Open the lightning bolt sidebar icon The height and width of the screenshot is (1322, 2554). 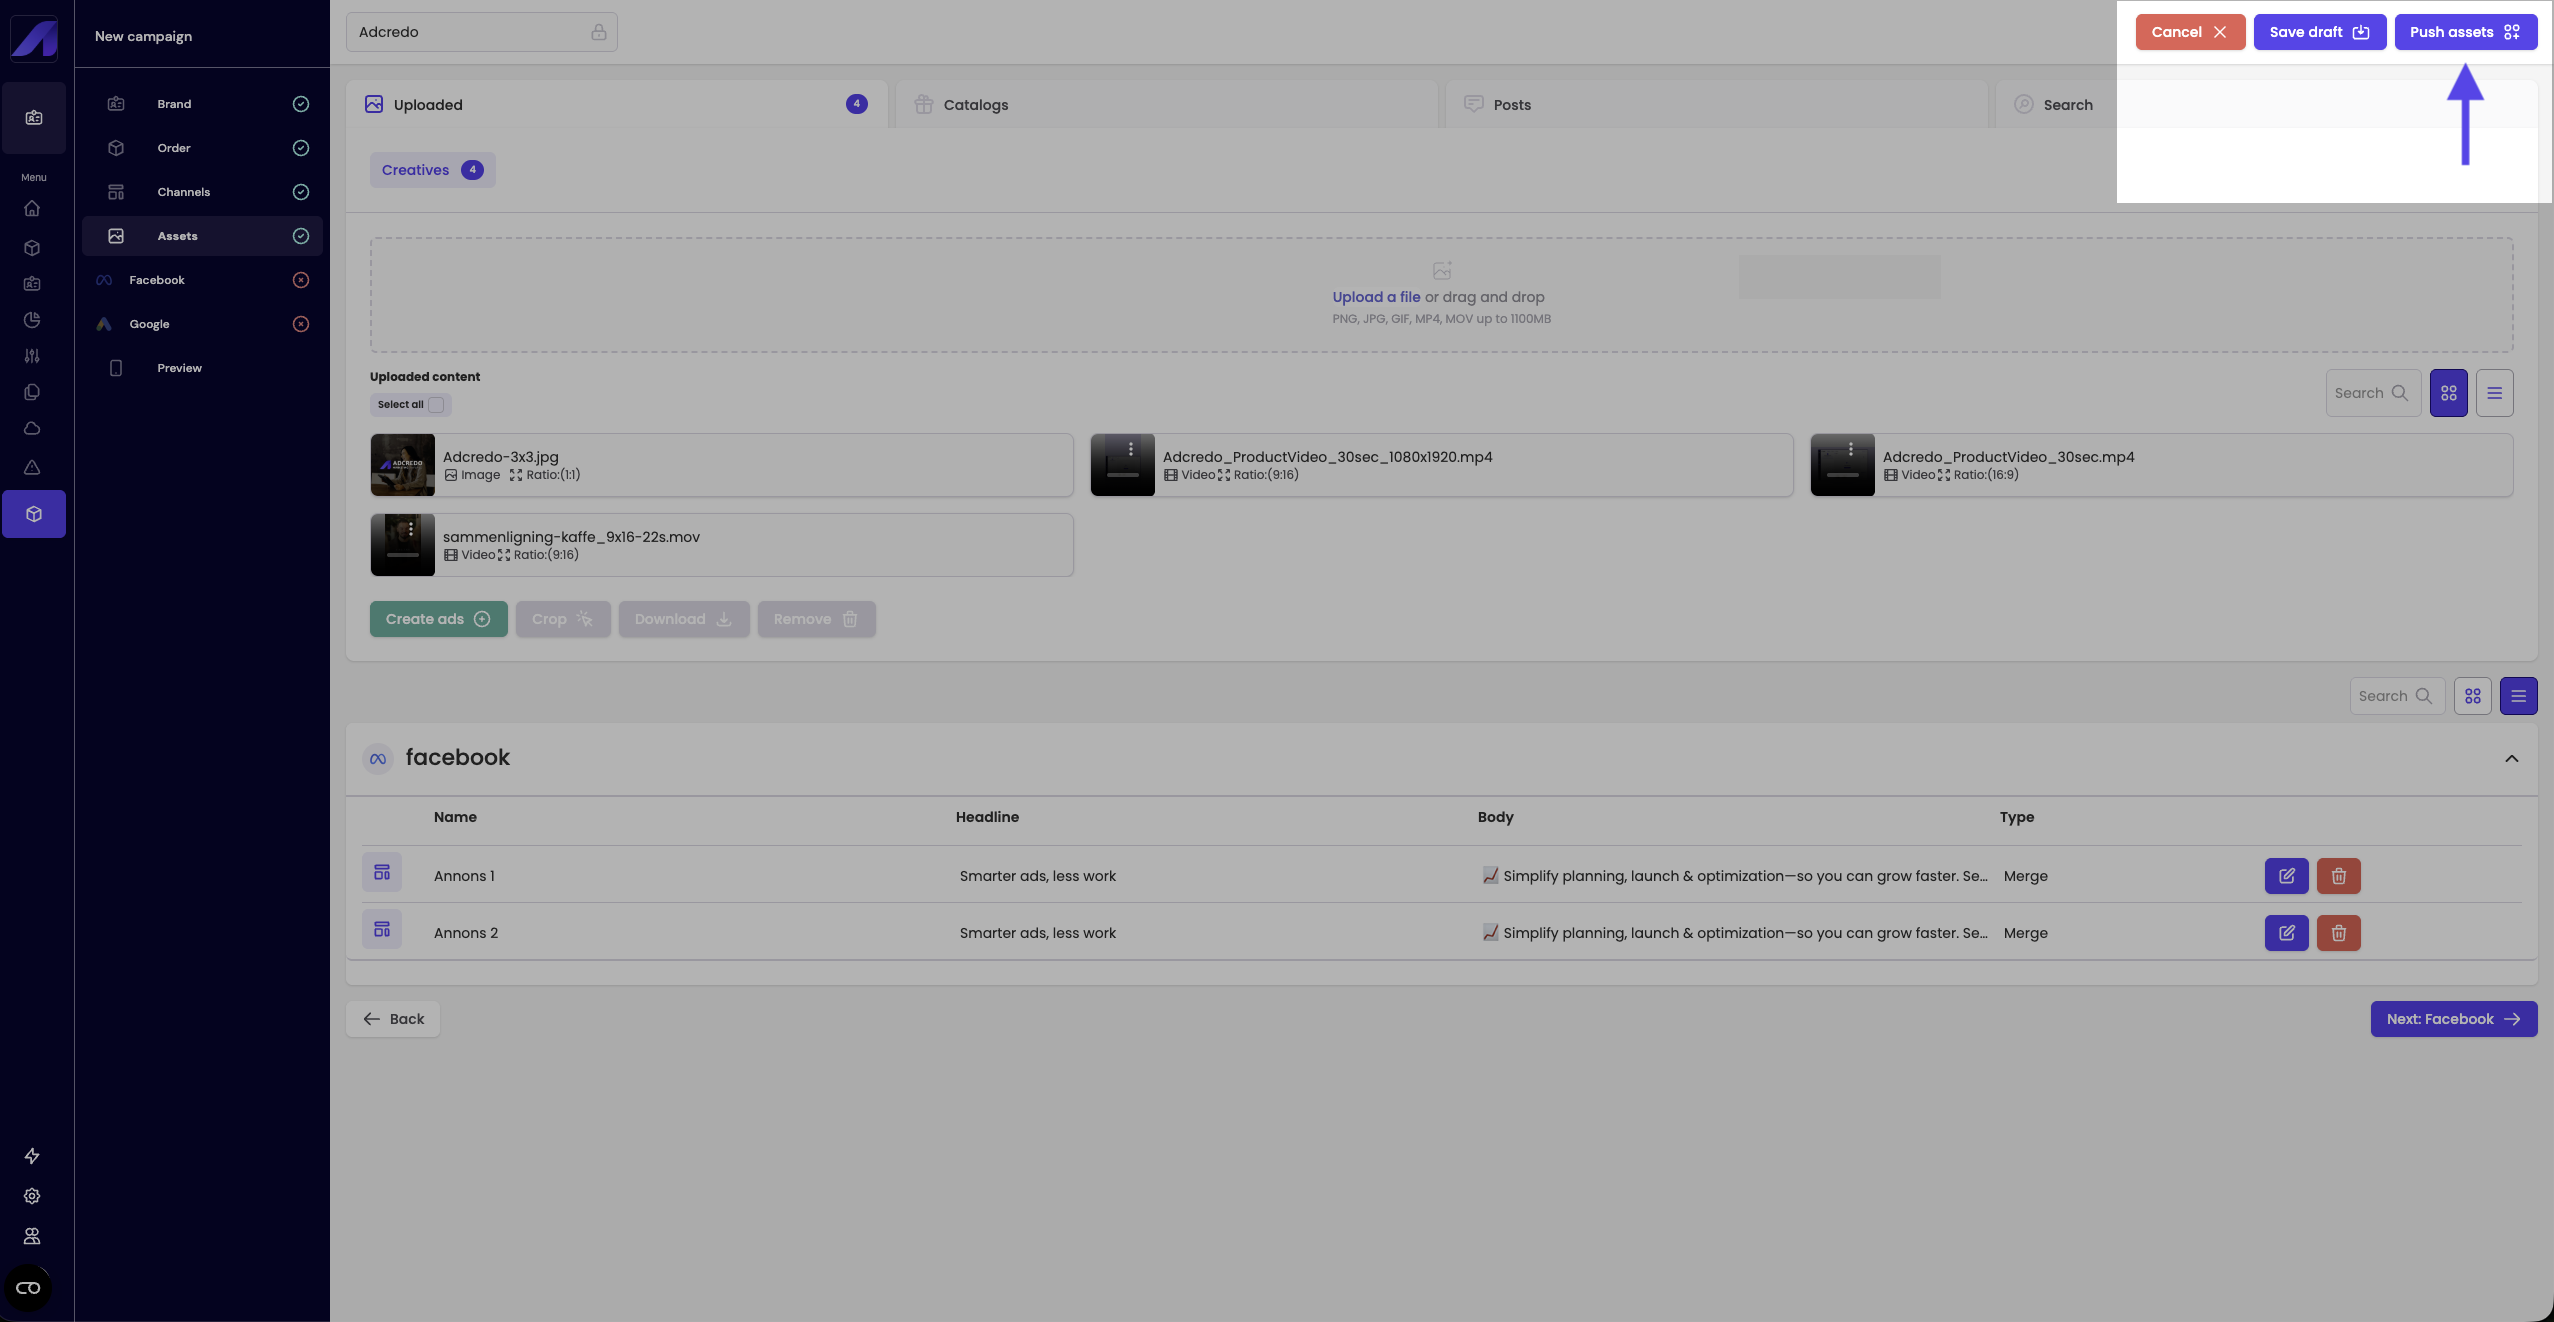32,1156
